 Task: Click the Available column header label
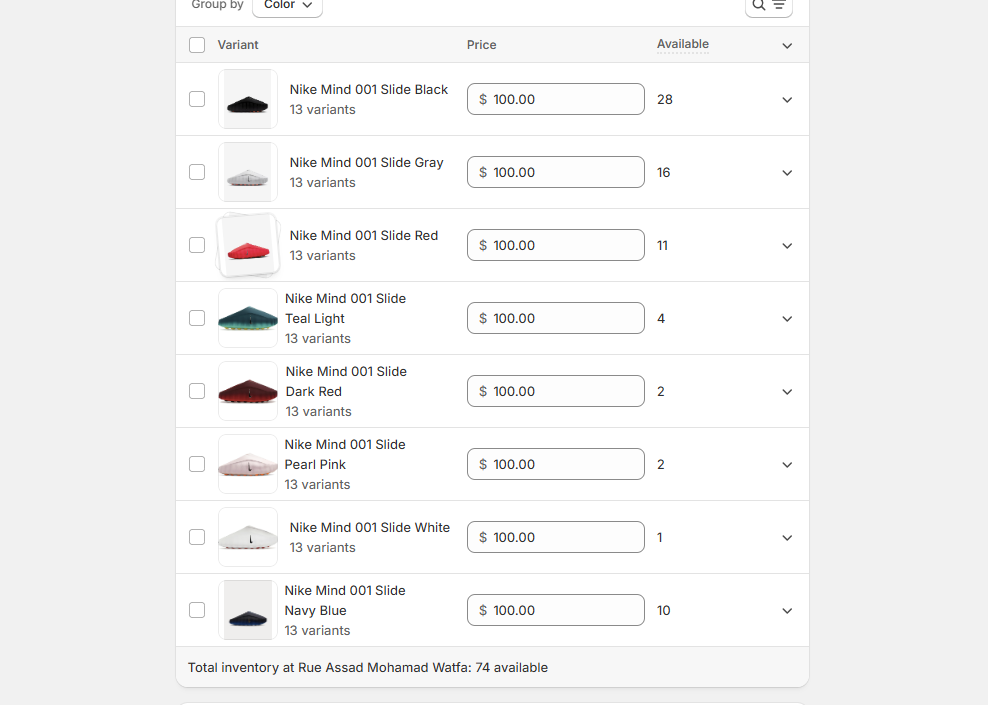[x=683, y=44]
